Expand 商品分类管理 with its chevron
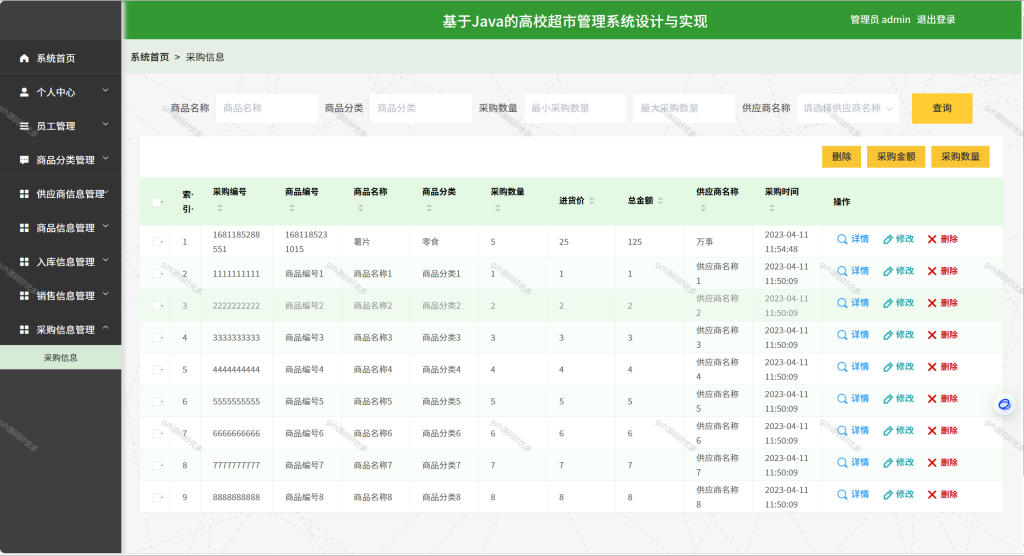Image resolution: width=1024 pixels, height=556 pixels. coord(106,158)
